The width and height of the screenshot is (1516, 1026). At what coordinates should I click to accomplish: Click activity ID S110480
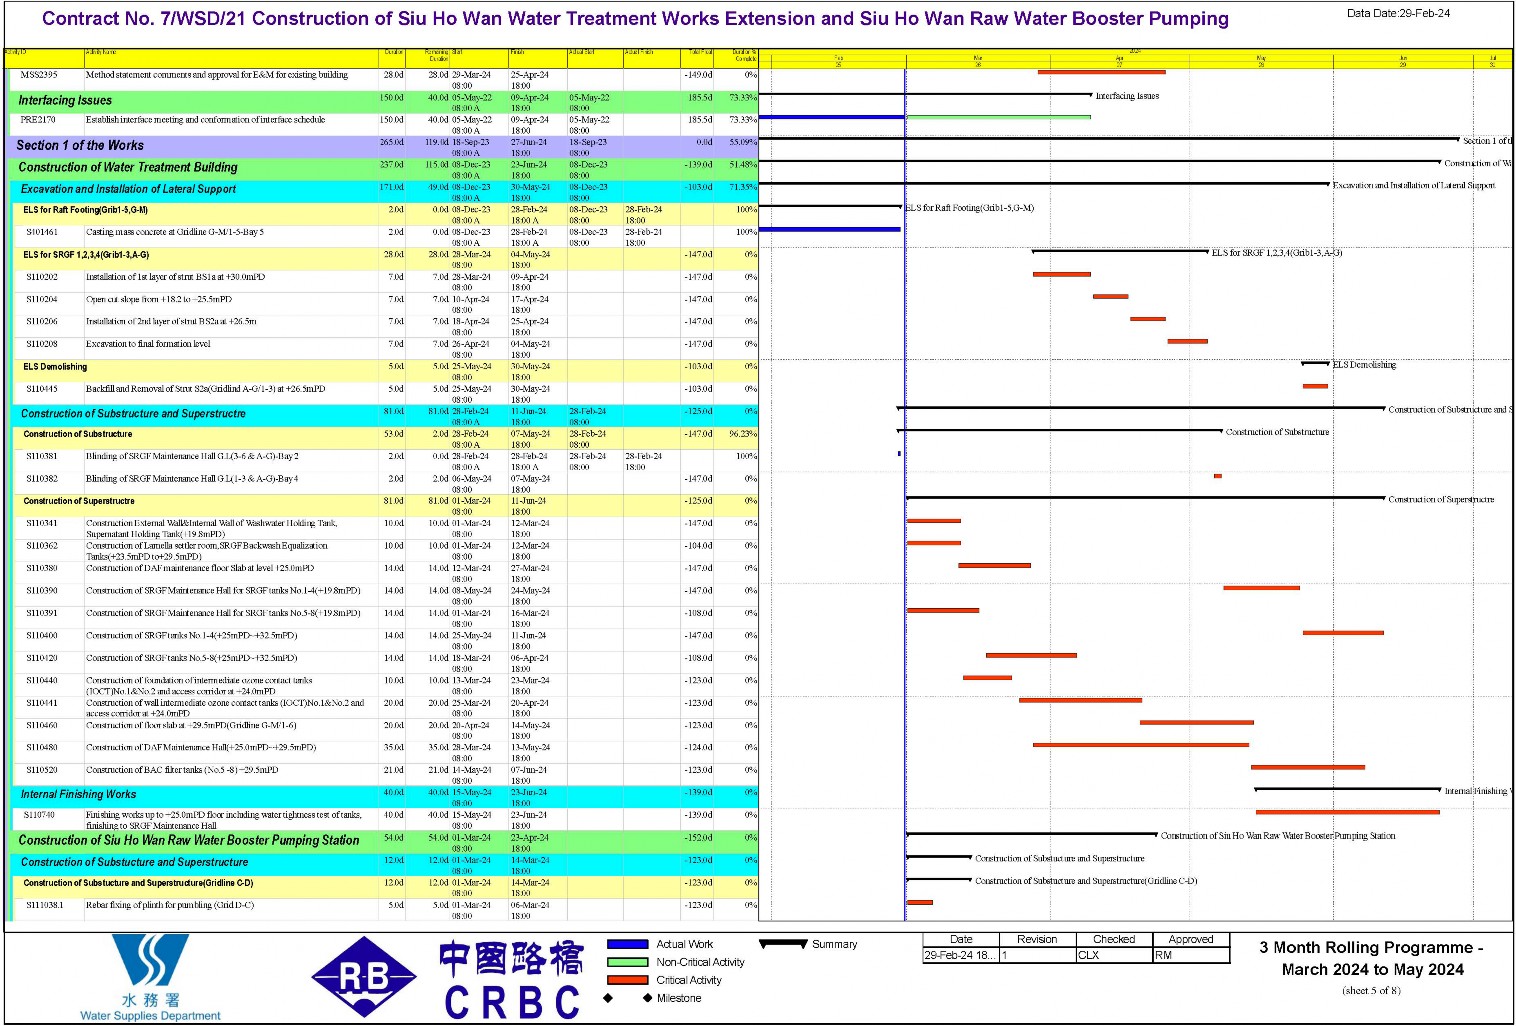click(x=42, y=748)
